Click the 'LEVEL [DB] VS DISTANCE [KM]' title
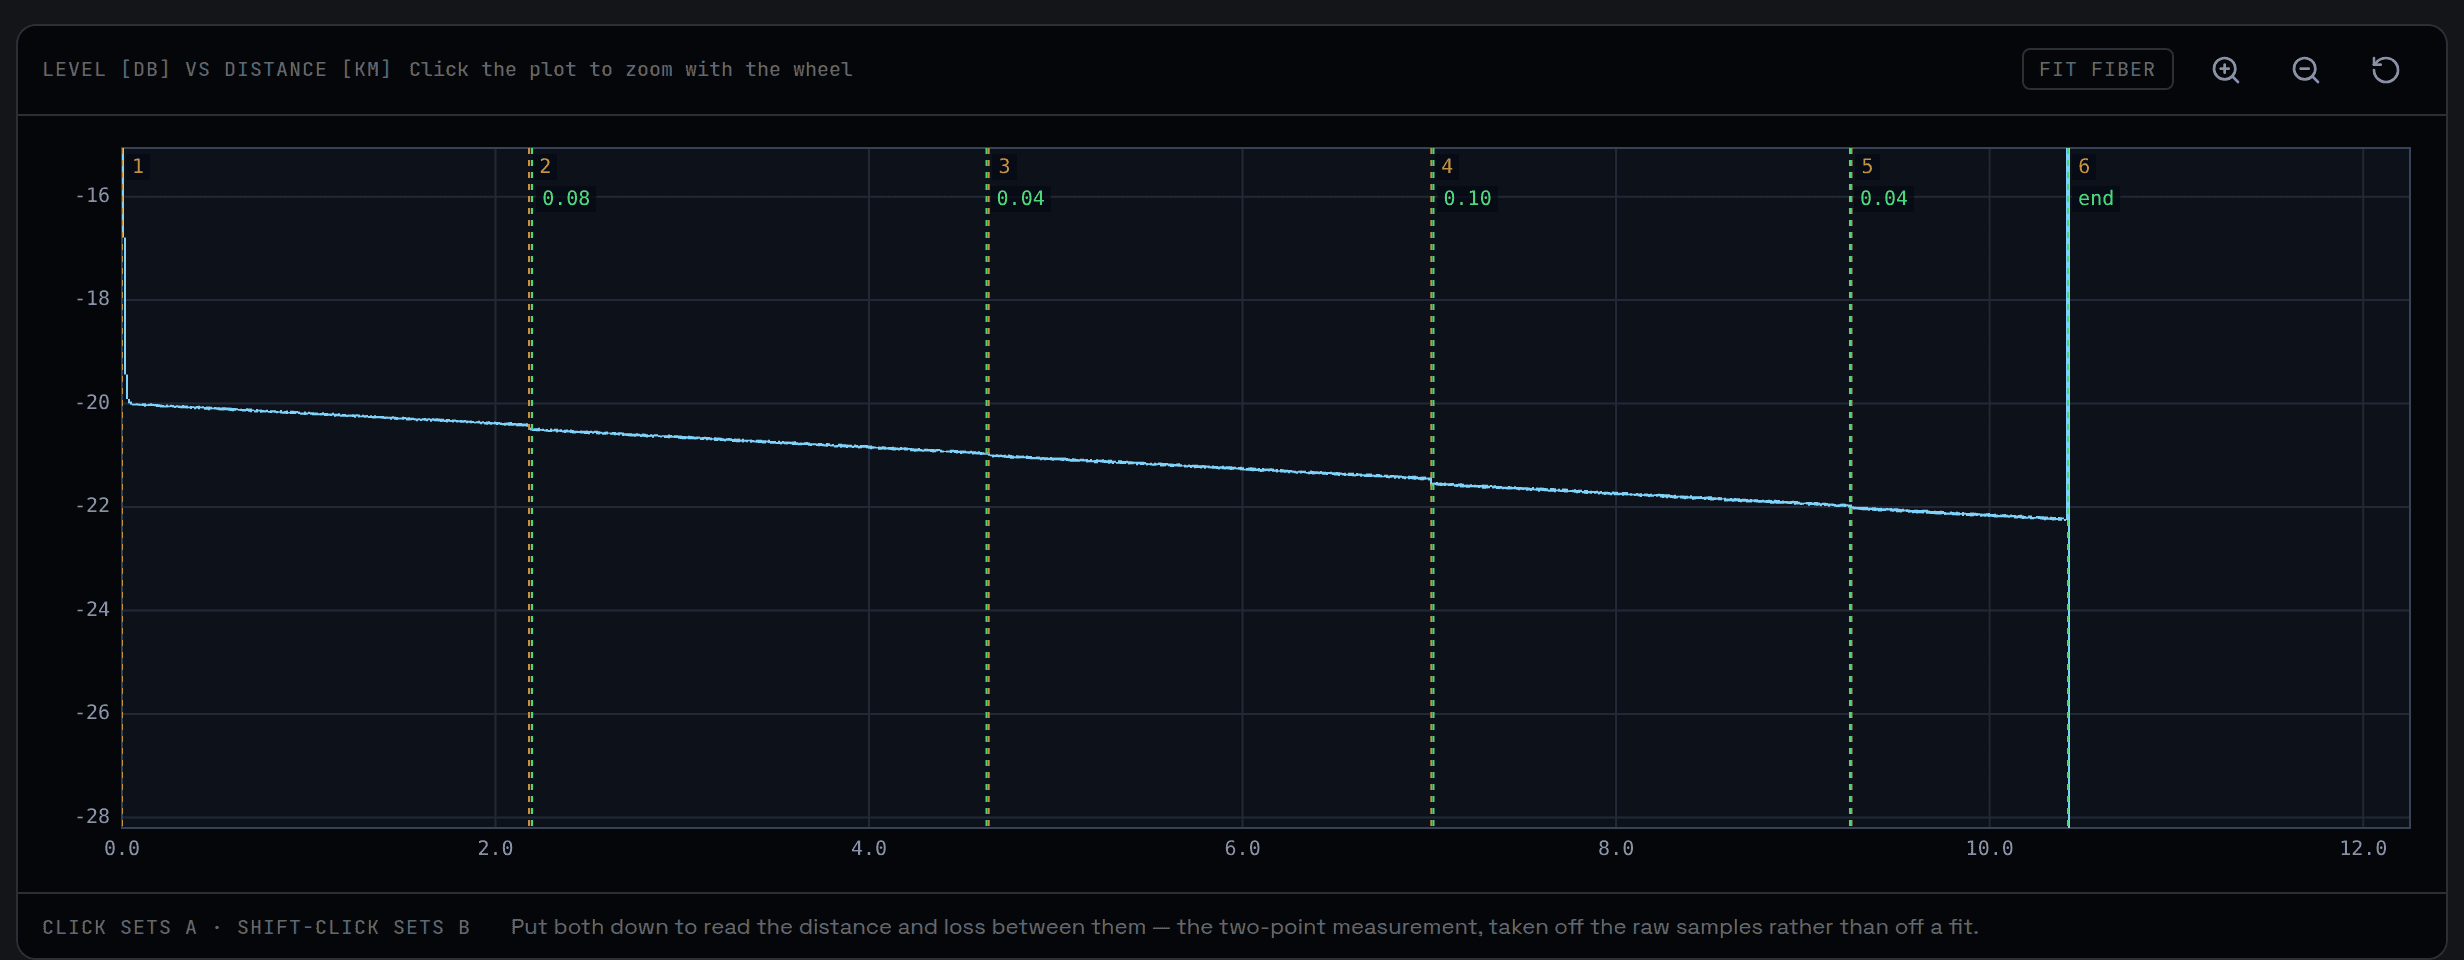 [217, 69]
